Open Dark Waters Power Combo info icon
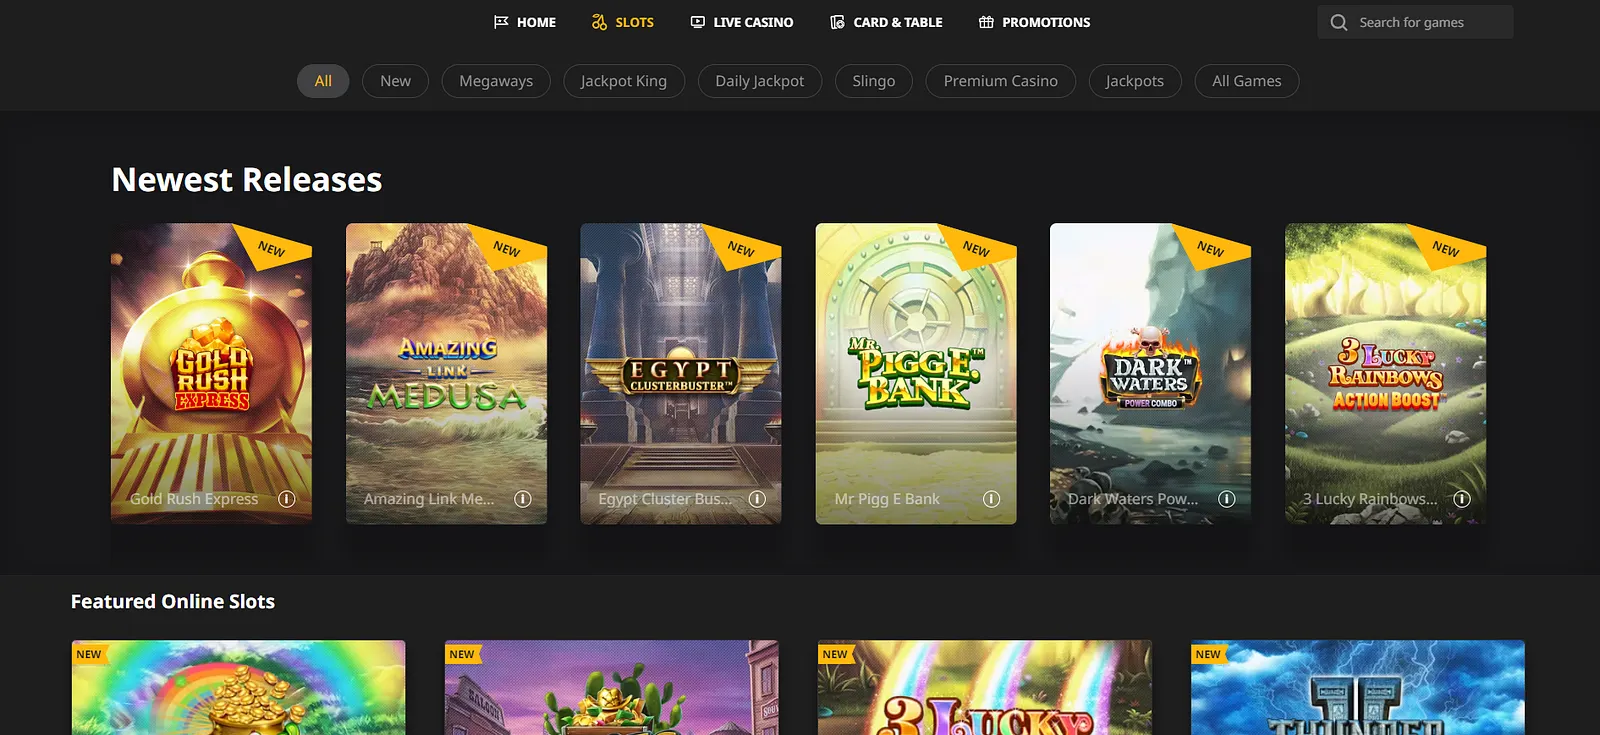 [1226, 499]
